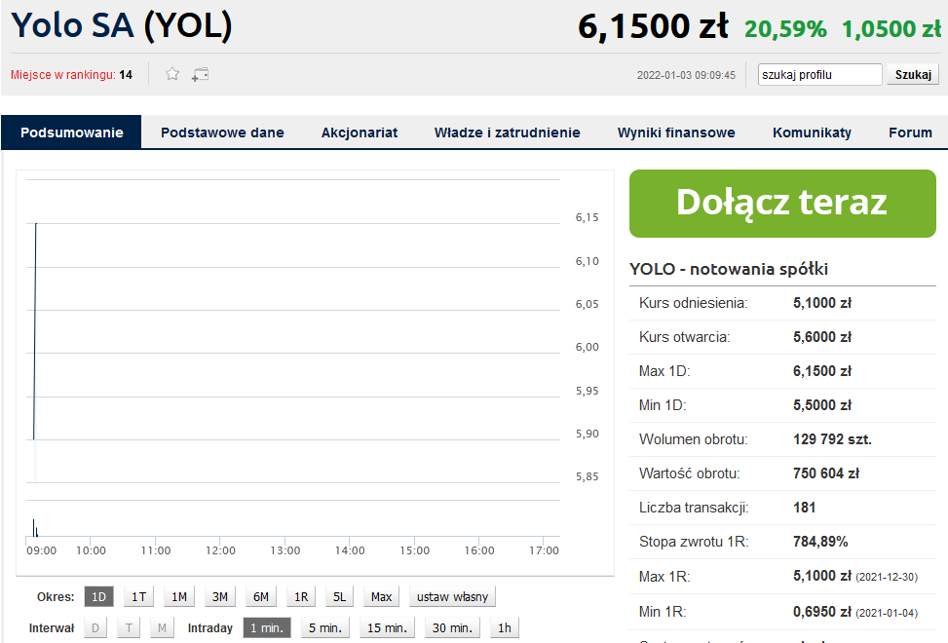
Task: Show the Max period chart
Action: coord(381,596)
